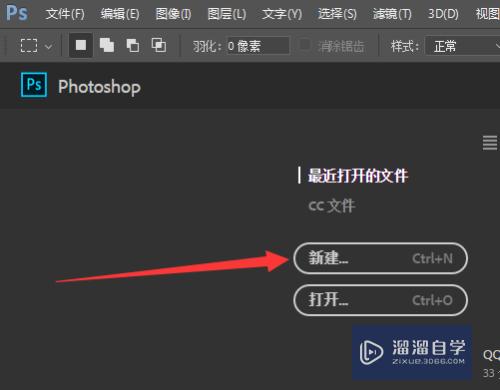Image resolution: width=500 pixels, height=390 pixels.
Task: Open the 编辑(E) menu
Action: pyautogui.click(x=120, y=14)
